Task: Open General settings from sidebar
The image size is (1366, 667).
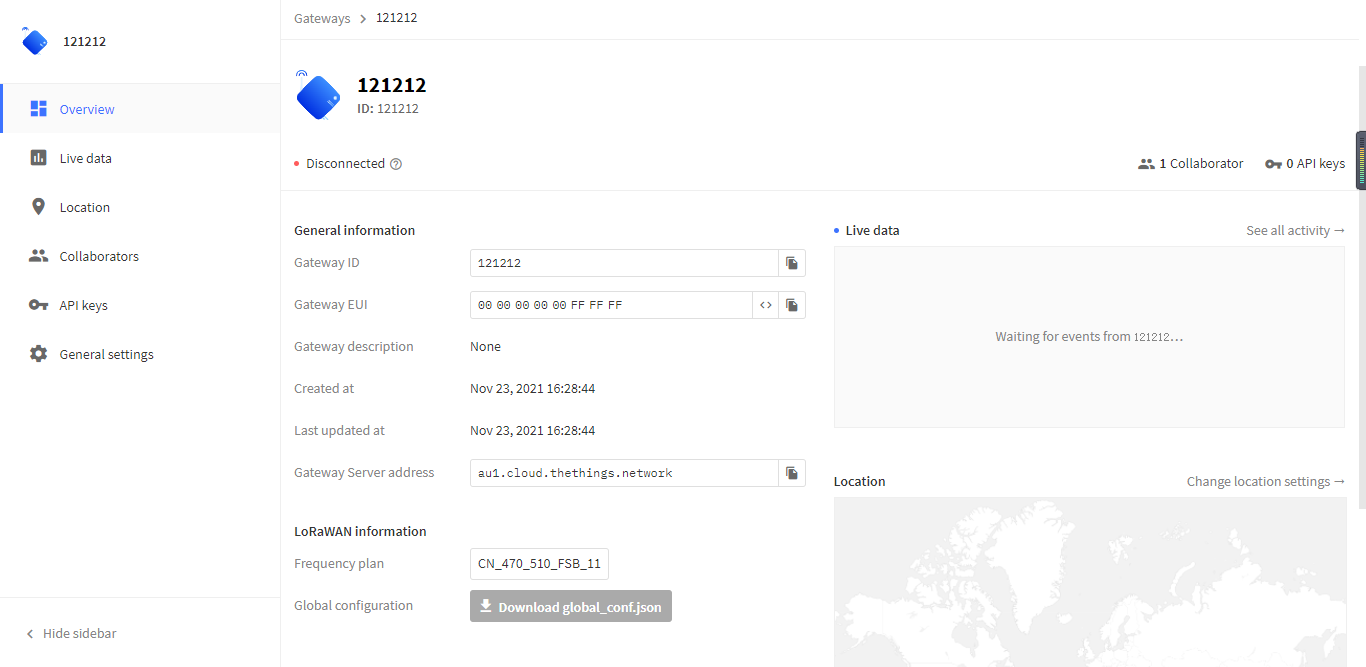Action: pyautogui.click(x=106, y=354)
